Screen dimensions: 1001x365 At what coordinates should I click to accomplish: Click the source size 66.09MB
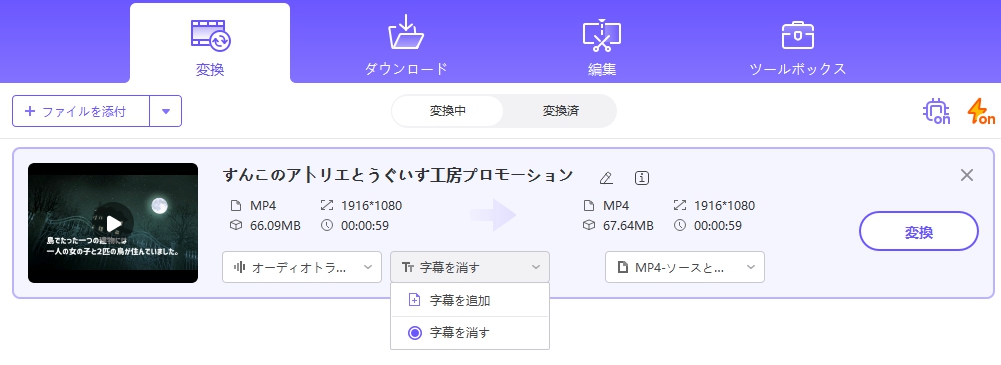(275, 225)
